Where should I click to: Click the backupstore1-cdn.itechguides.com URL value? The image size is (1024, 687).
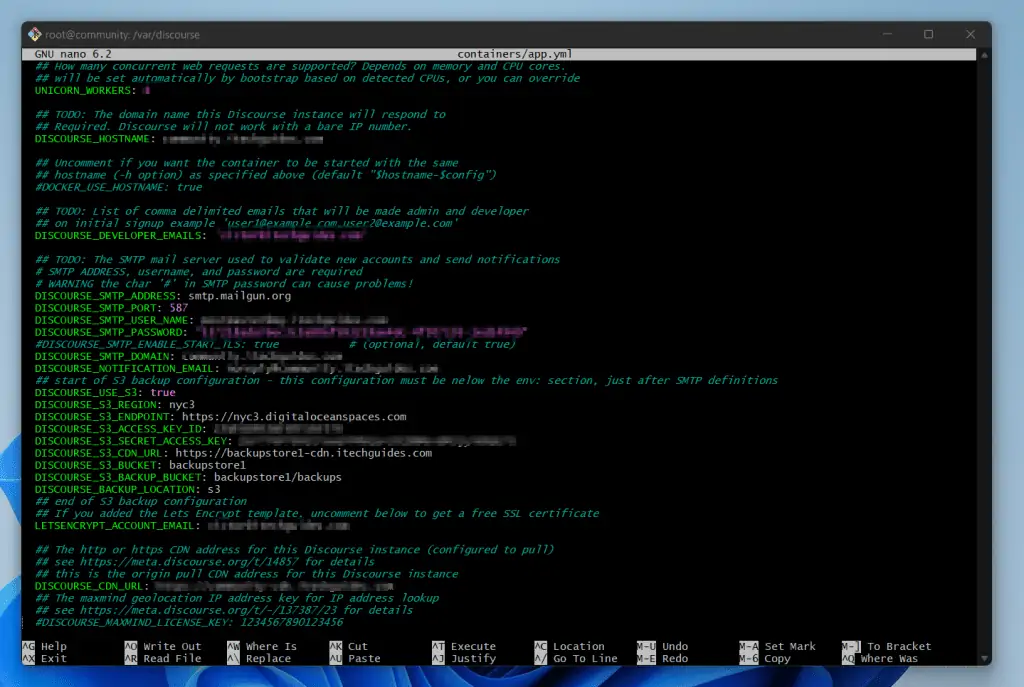pos(304,453)
